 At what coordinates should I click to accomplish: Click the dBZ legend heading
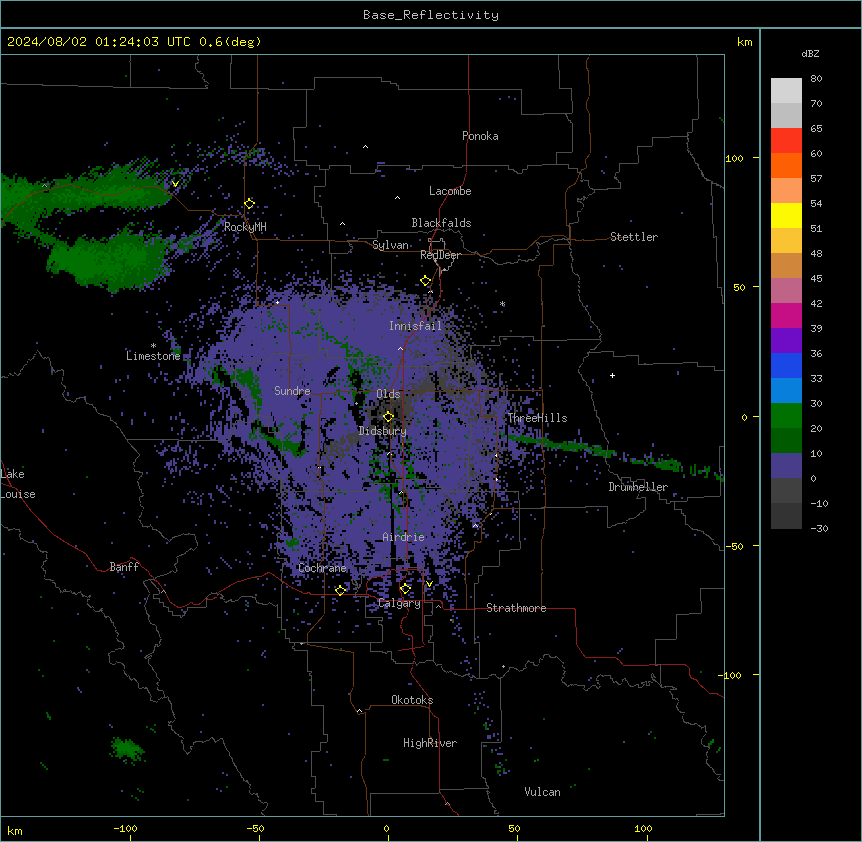click(x=810, y=53)
